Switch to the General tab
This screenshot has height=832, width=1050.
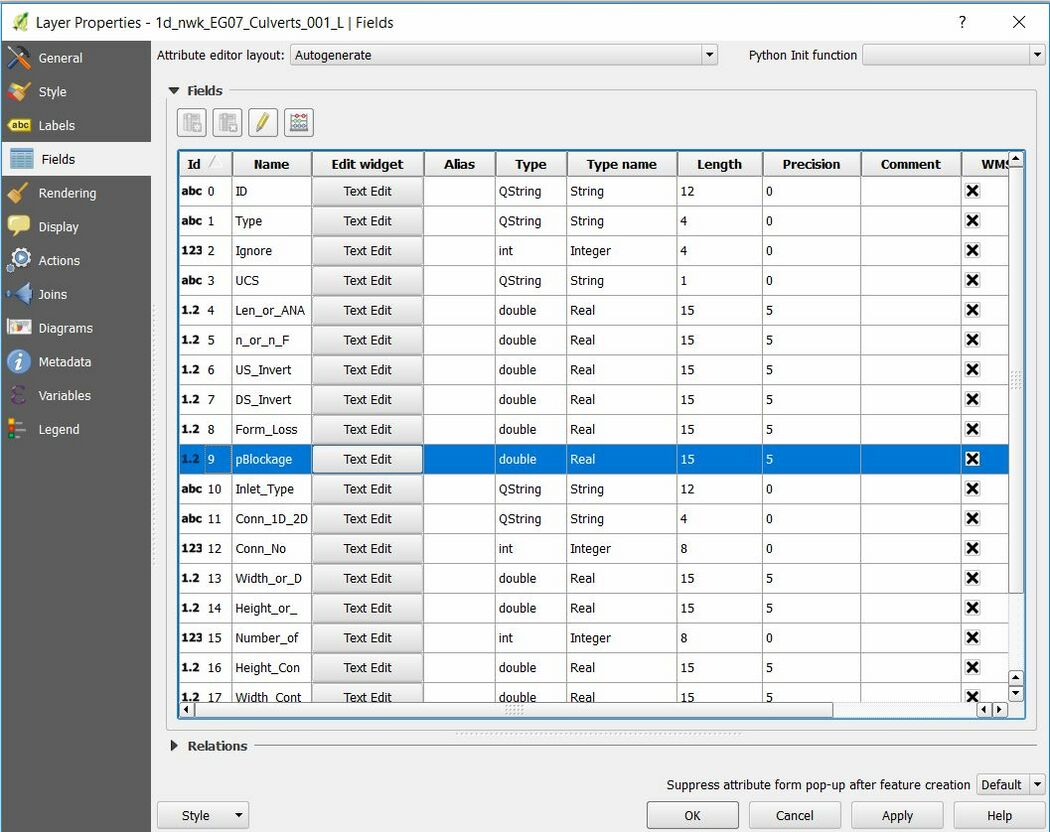[60, 58]
